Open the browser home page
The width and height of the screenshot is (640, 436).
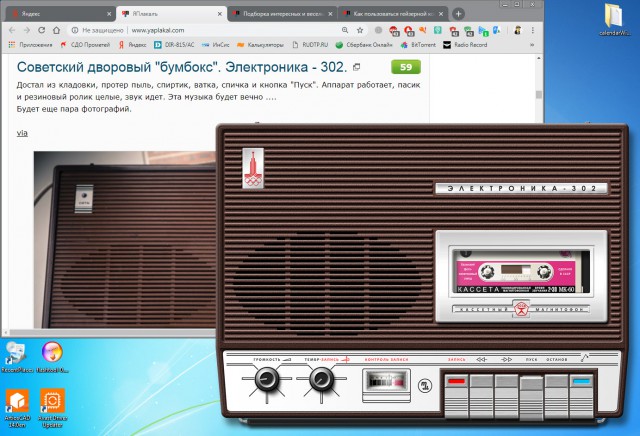[57, 30]
